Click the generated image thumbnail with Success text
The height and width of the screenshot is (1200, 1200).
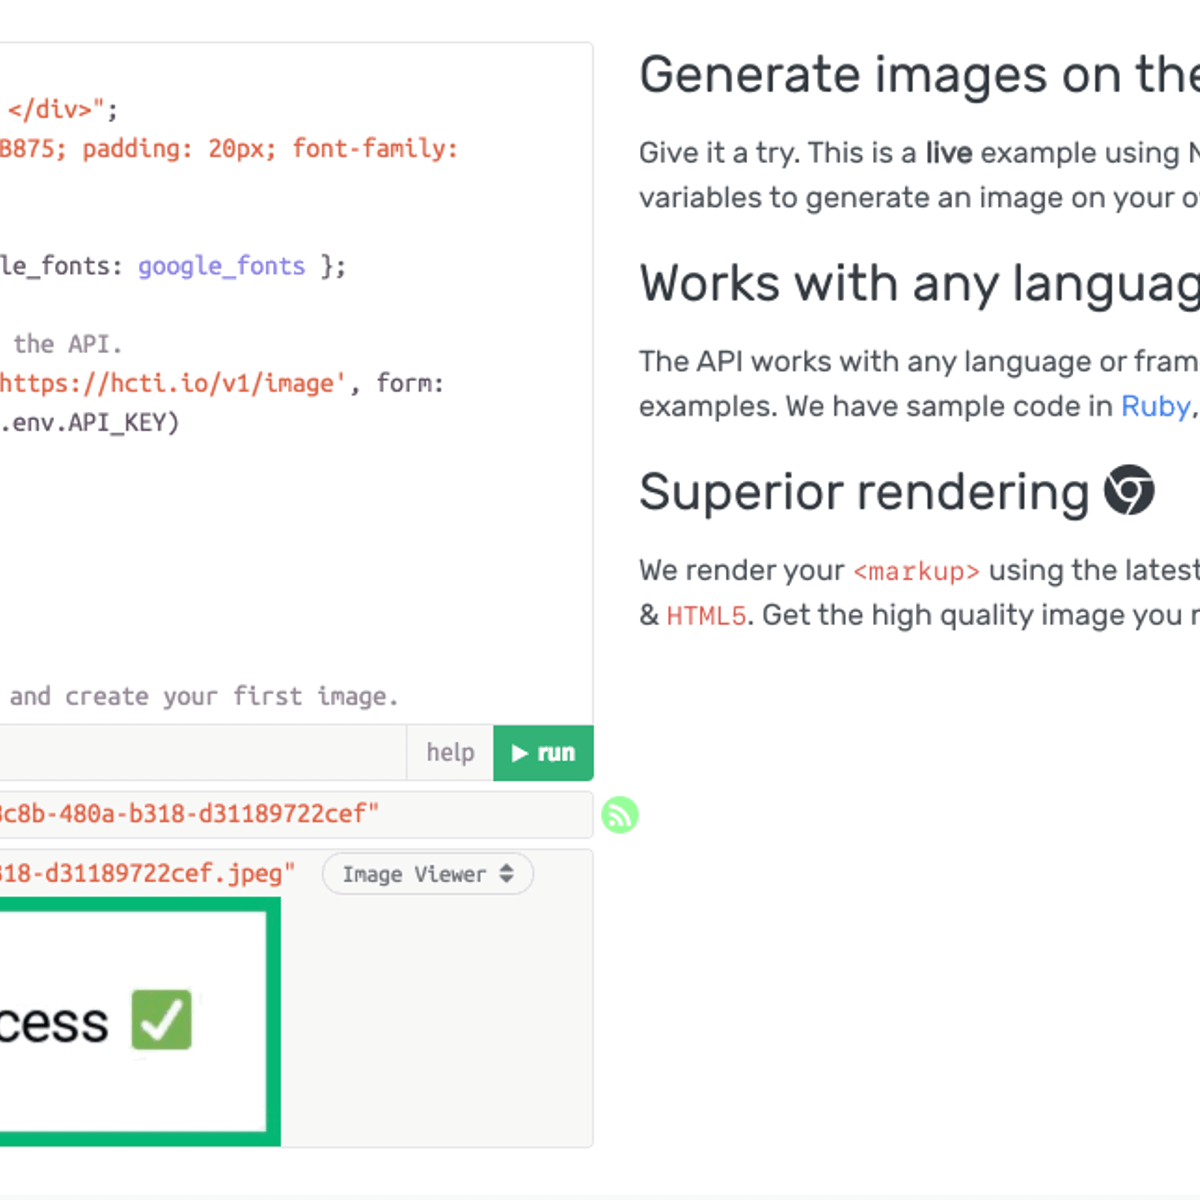[140, 1020]
